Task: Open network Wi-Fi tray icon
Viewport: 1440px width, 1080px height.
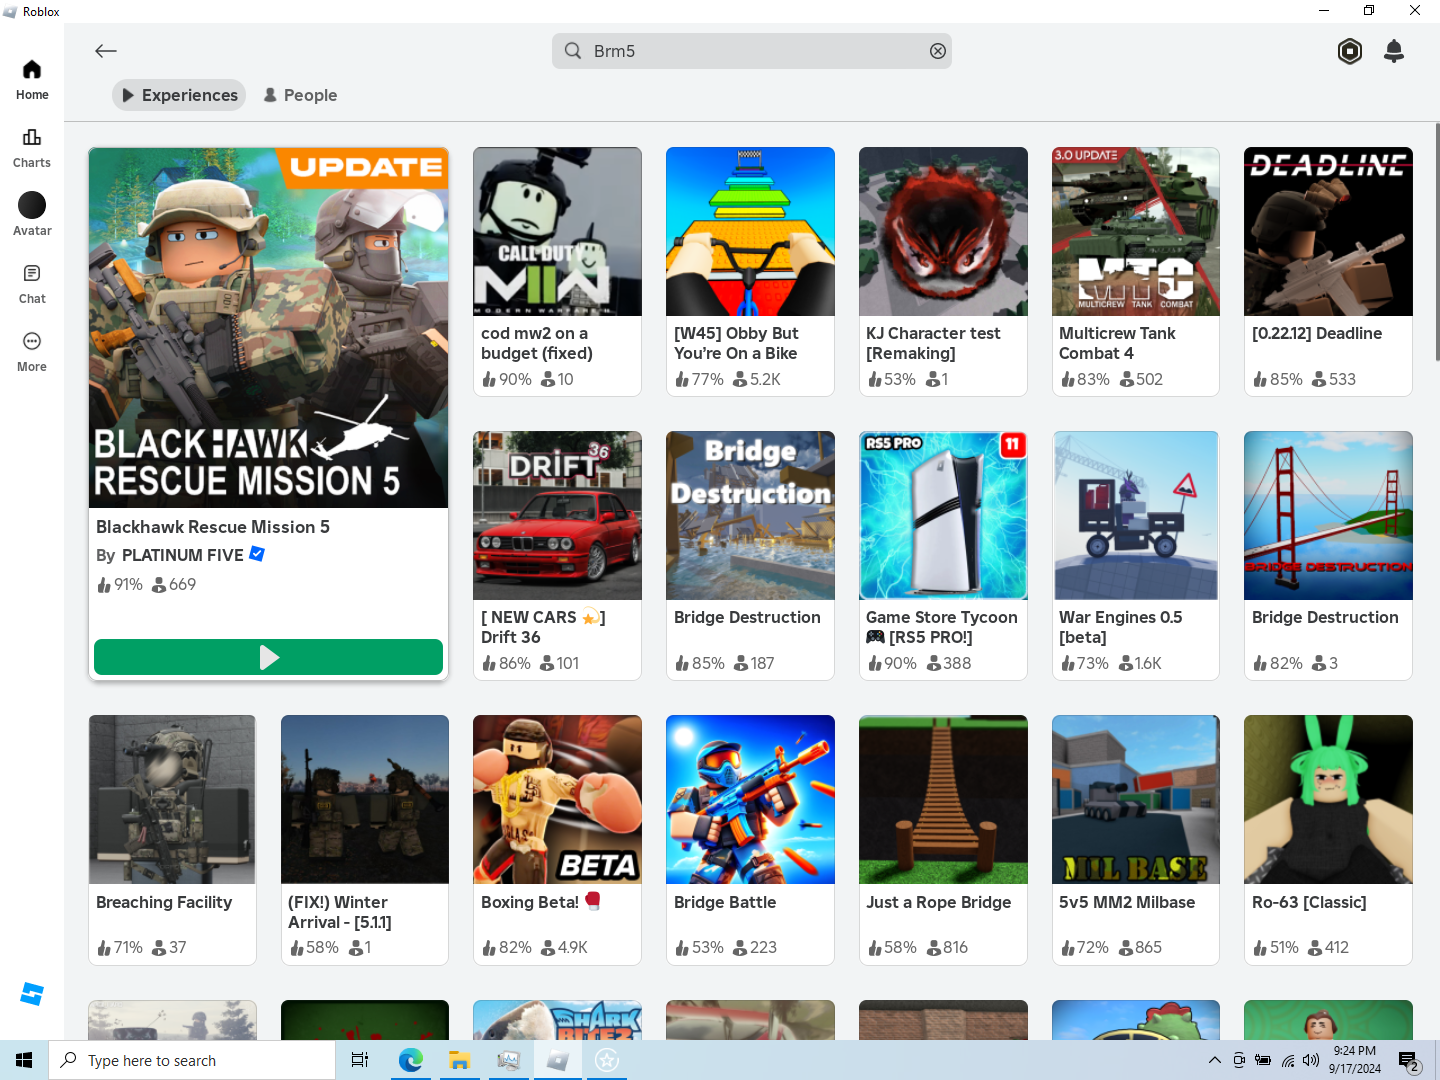Action: 1287,1060
